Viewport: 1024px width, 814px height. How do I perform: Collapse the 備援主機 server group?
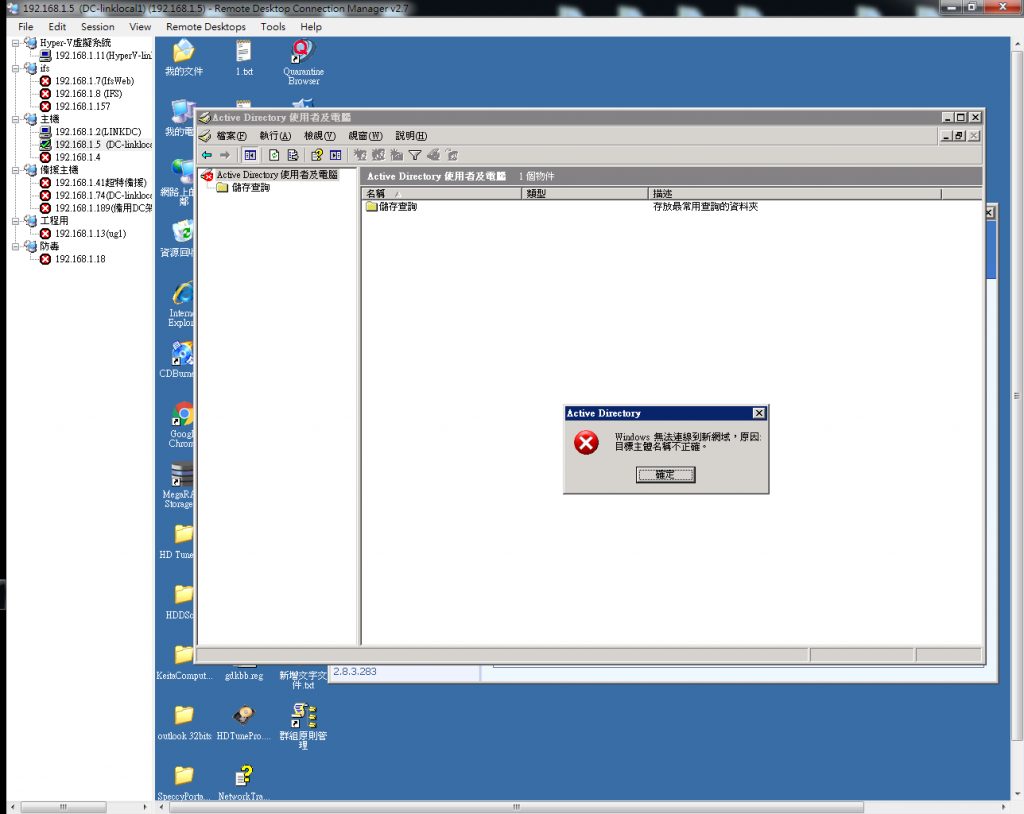point(15,171)
